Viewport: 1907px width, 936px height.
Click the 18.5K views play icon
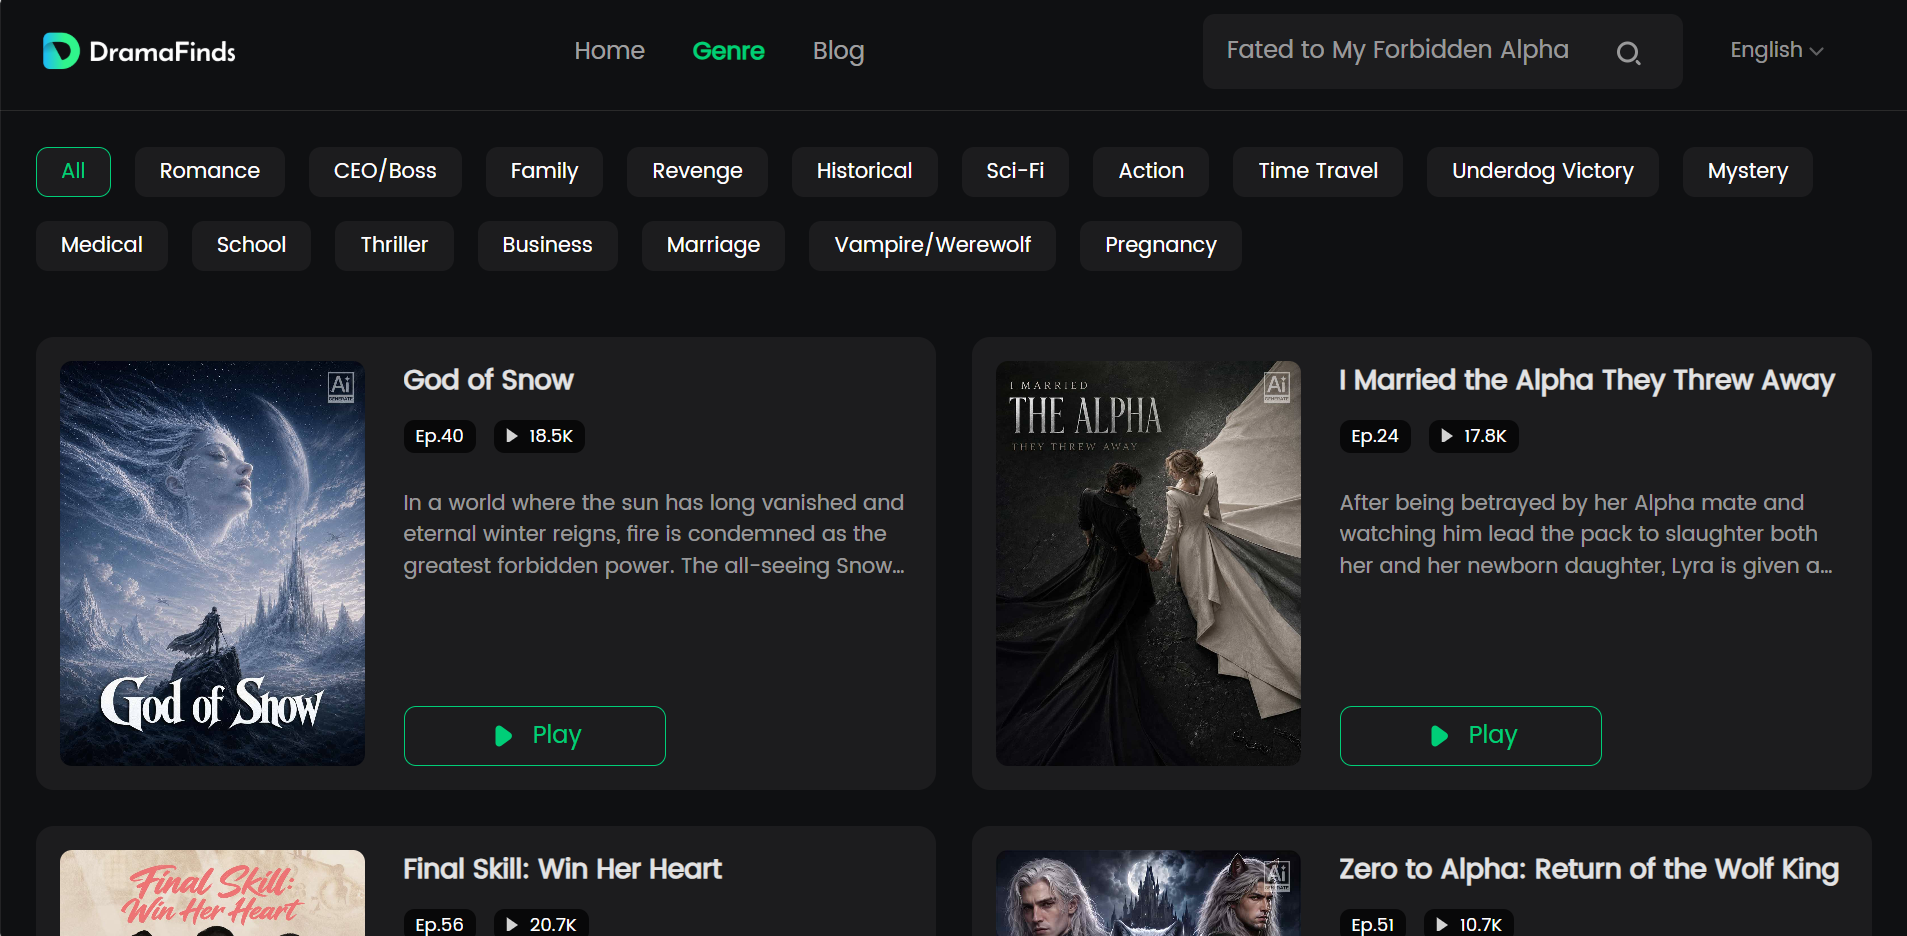pos(512,436)
